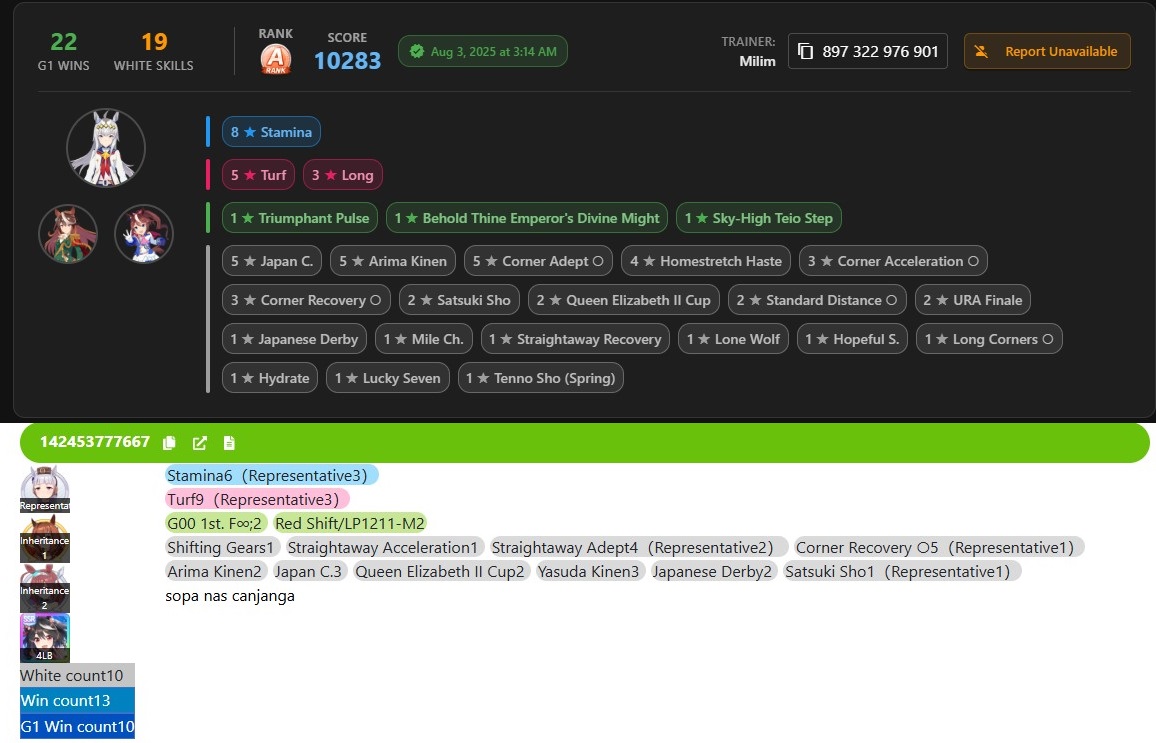Click the Straightaway Acceleration1 tag
This screenshot has height=743, width=1156.
pyautogui.click(x=384, y=548)
